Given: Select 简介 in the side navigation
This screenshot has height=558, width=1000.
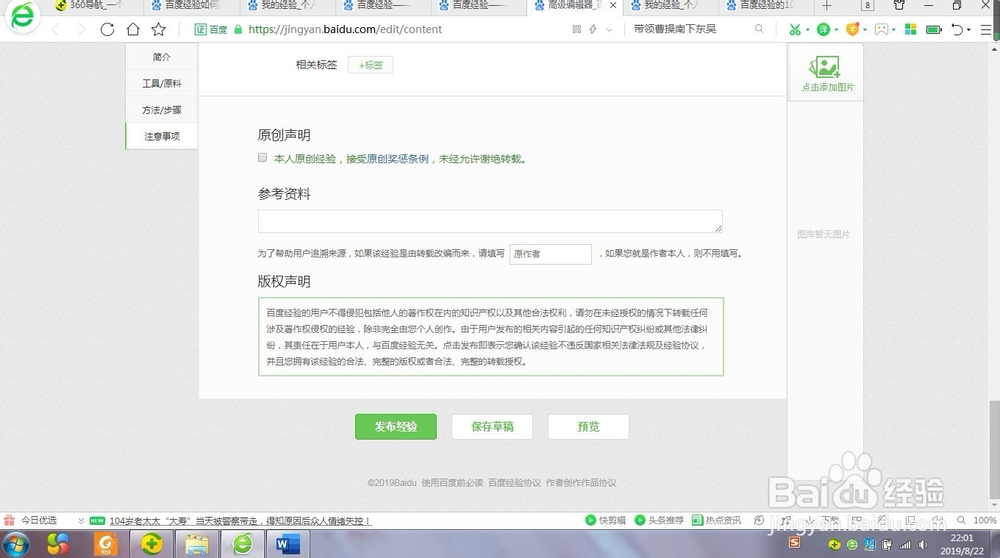Looking at the screenshot, I should pyautogui.click(x=161, y=57).
